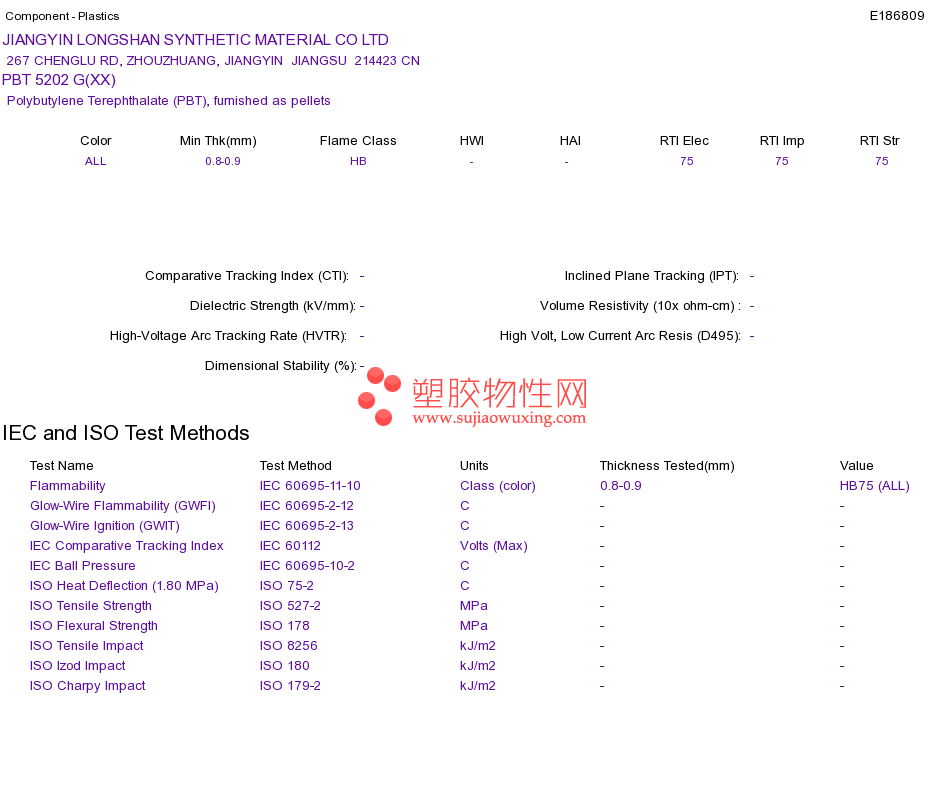Click the Value column header

pyautogui.click(x=857, y=465)
